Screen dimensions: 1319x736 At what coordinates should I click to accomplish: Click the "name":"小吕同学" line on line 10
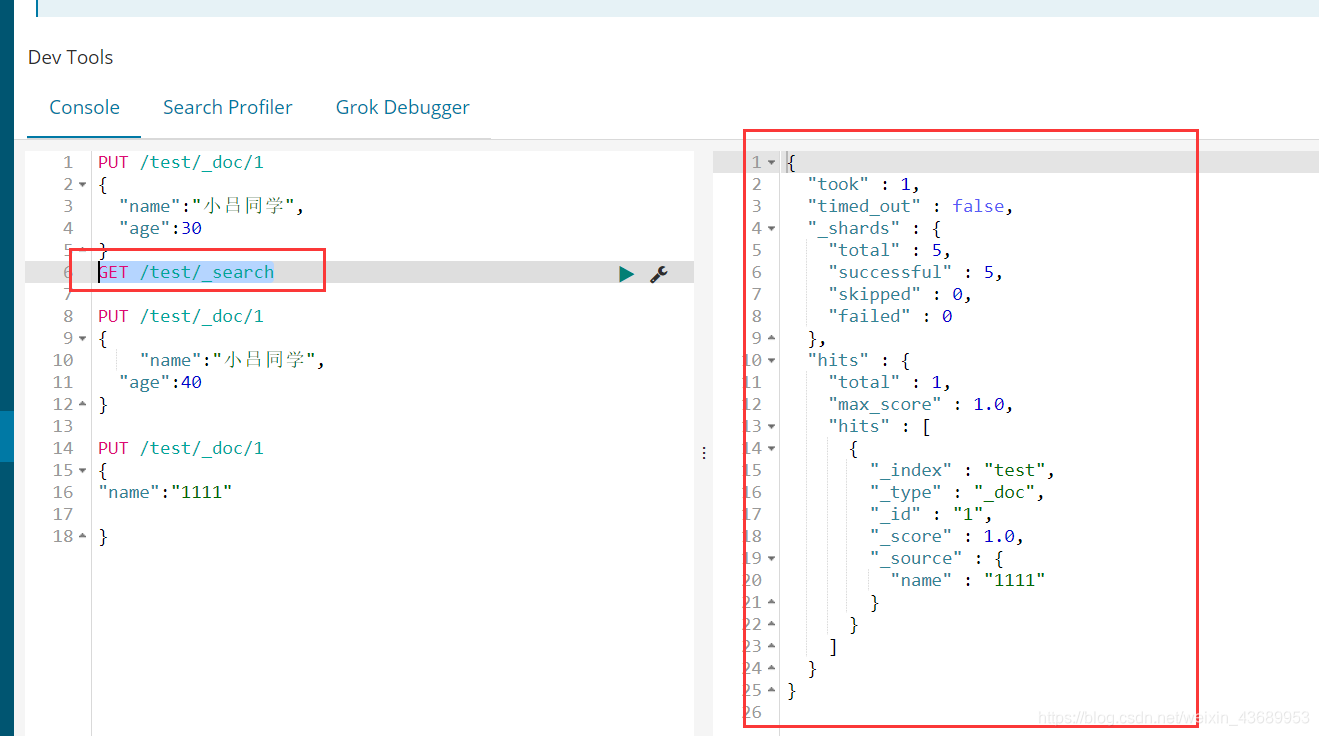(x=232, y=360)
